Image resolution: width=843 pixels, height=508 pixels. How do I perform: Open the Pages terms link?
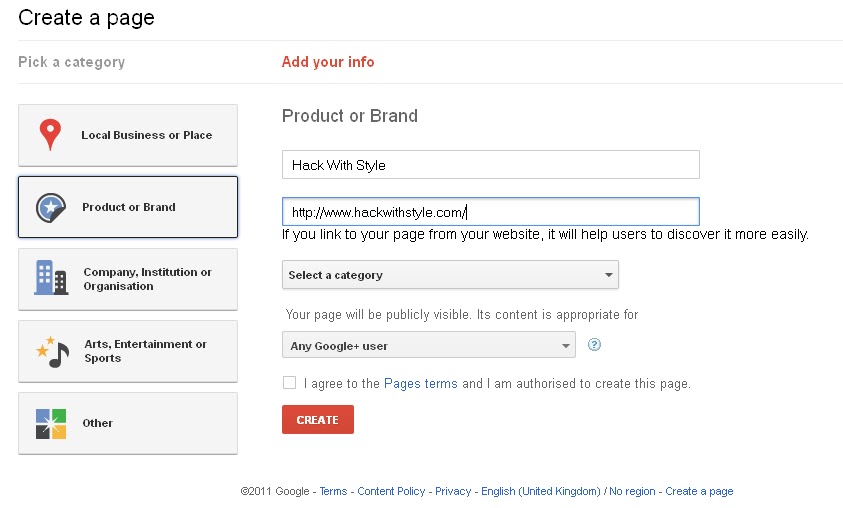coord(420,383)
